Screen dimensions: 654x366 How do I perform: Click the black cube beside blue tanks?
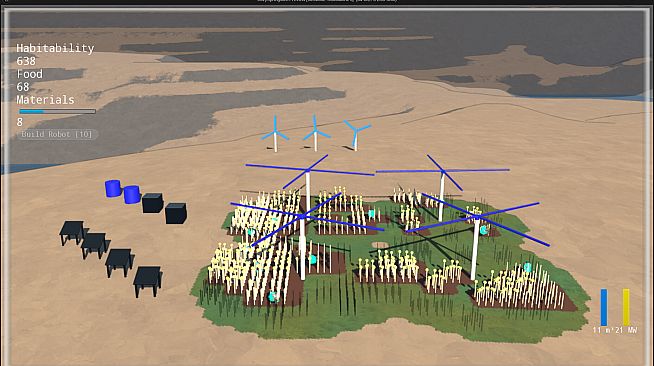[x=152, y=203]
